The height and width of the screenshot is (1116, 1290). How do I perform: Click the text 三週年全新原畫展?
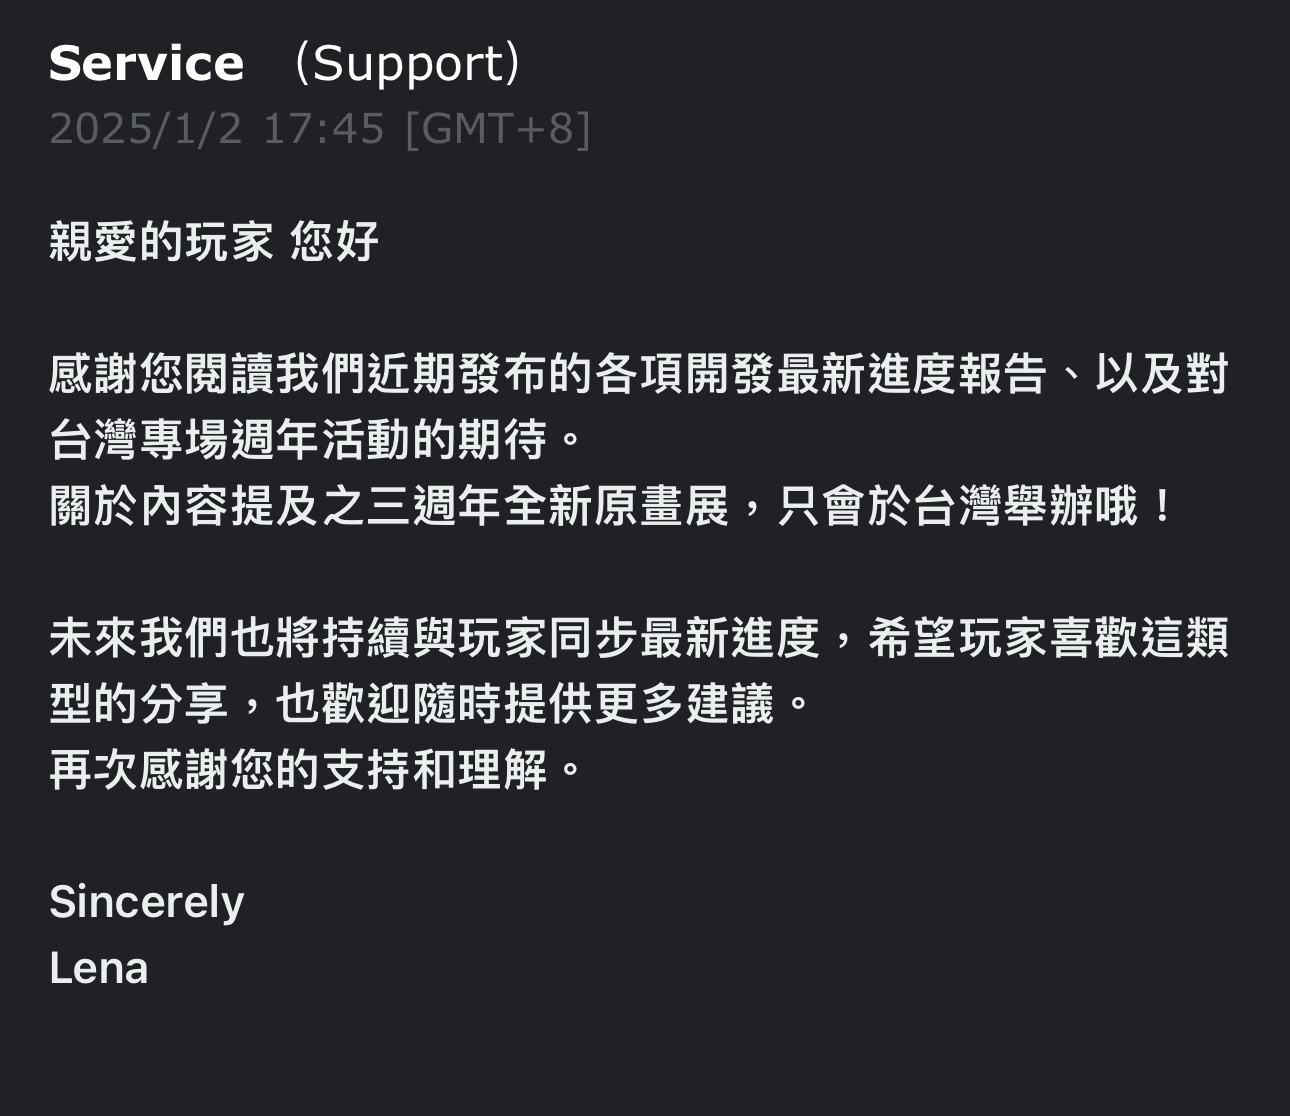point(548,505)
